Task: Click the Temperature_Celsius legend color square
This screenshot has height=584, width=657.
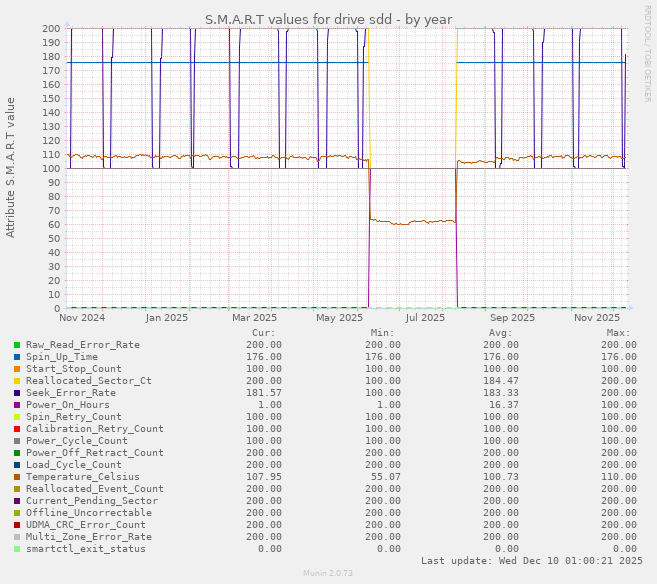Action: (17, 477)
